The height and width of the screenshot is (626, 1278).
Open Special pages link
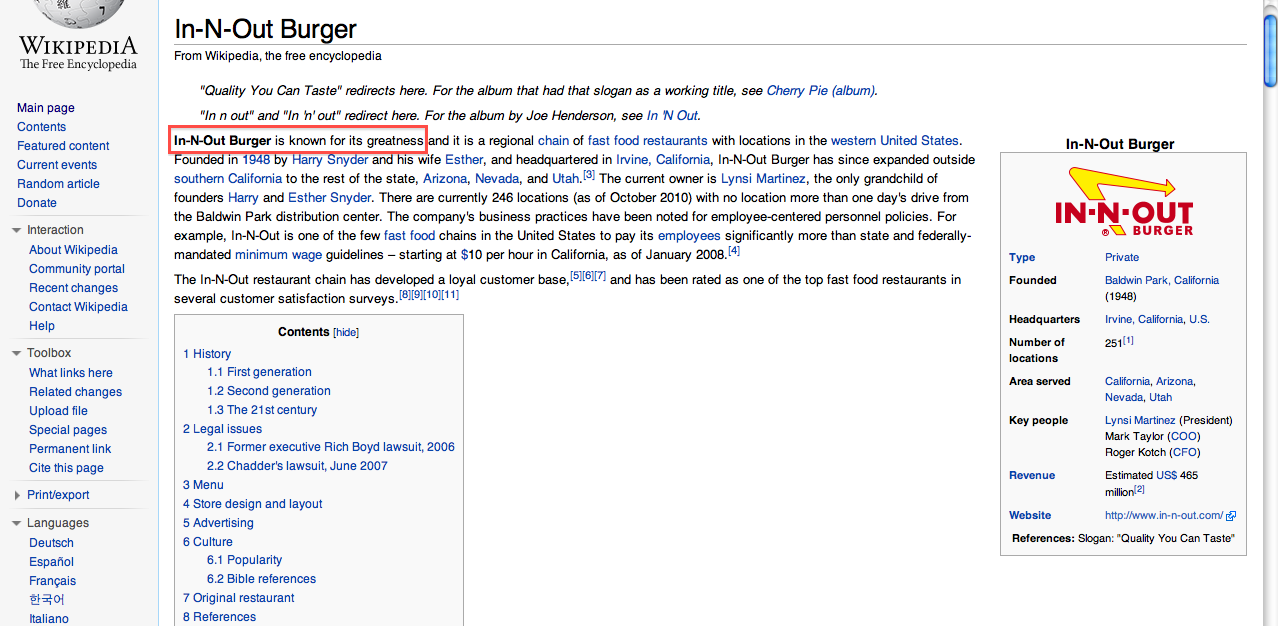(x=68, y=430)
